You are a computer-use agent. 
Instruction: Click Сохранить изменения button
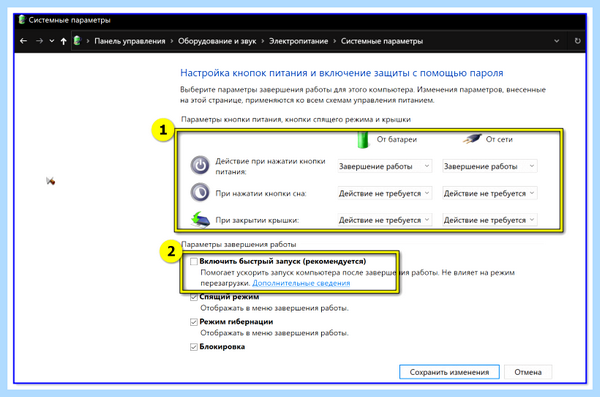pos(449,372)
